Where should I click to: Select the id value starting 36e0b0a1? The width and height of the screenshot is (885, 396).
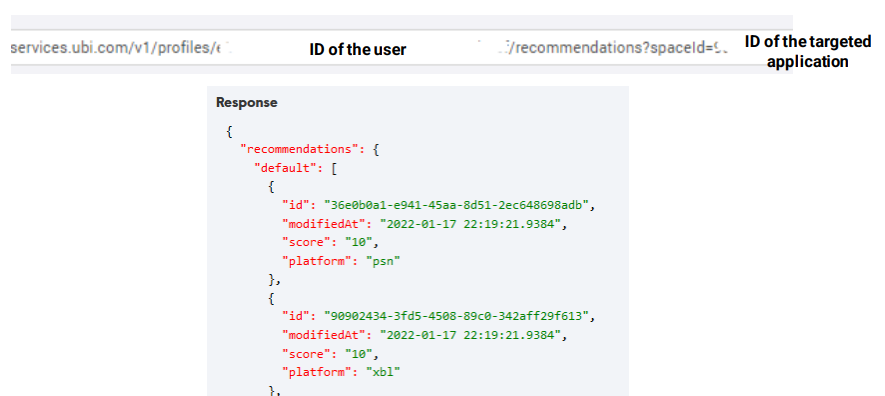457,205
